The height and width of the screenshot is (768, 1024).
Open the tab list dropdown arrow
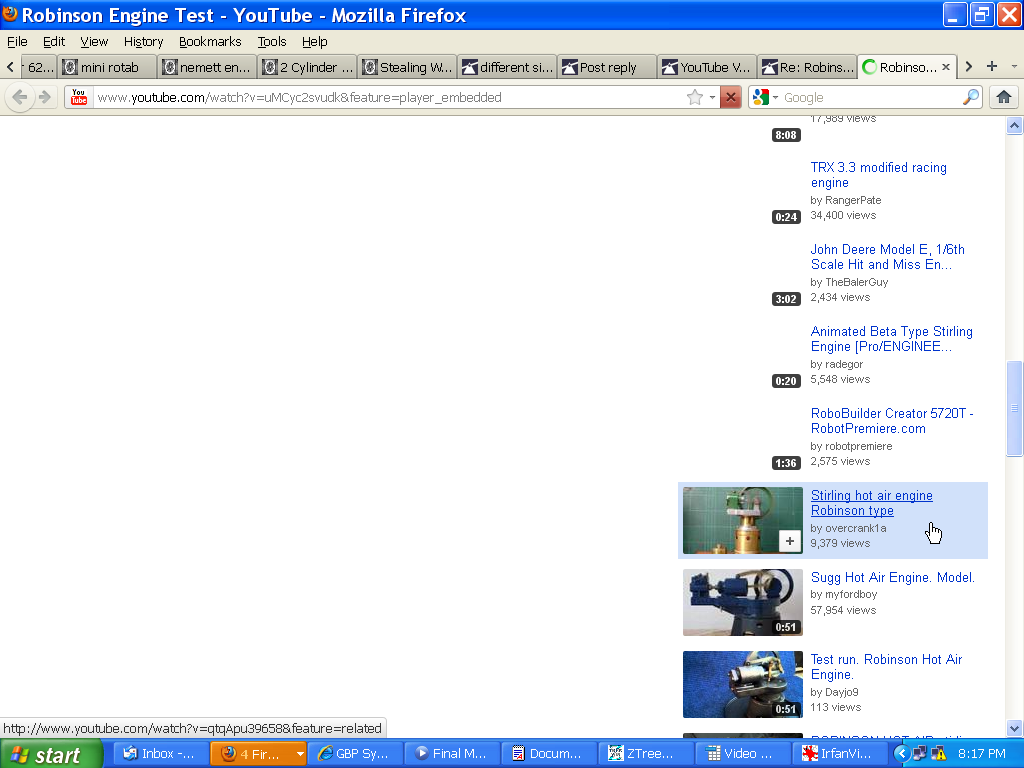1014,67
